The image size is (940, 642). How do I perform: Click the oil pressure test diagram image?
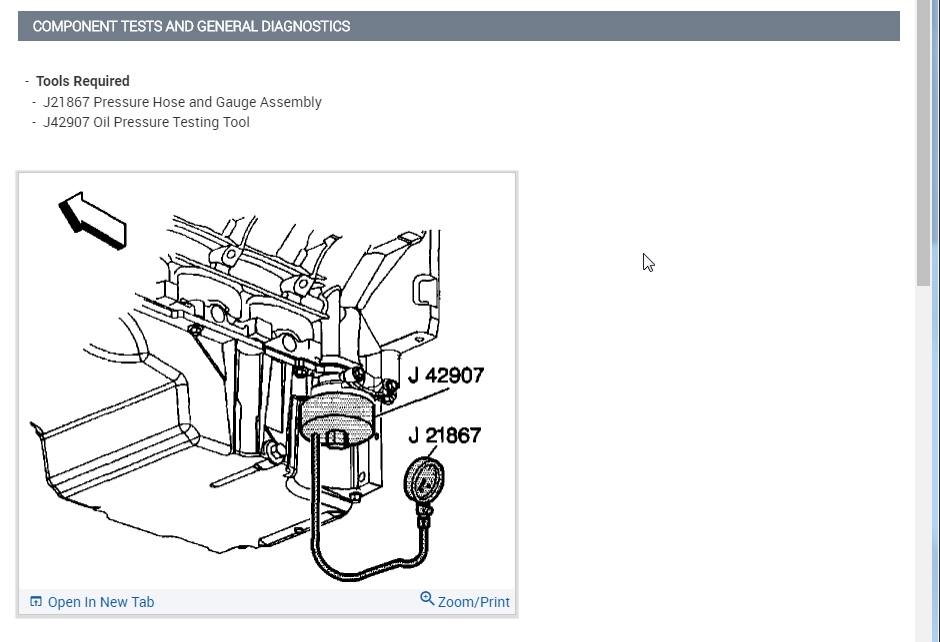267,381
